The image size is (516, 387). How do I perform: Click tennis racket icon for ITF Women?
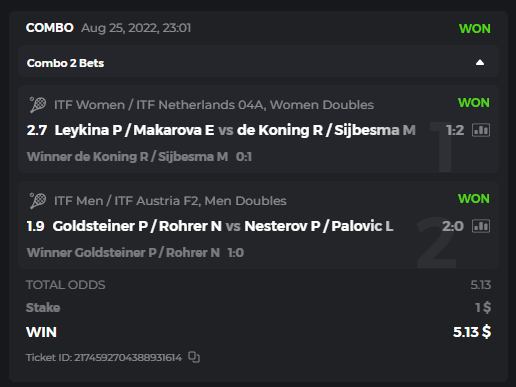click(38, 105)
